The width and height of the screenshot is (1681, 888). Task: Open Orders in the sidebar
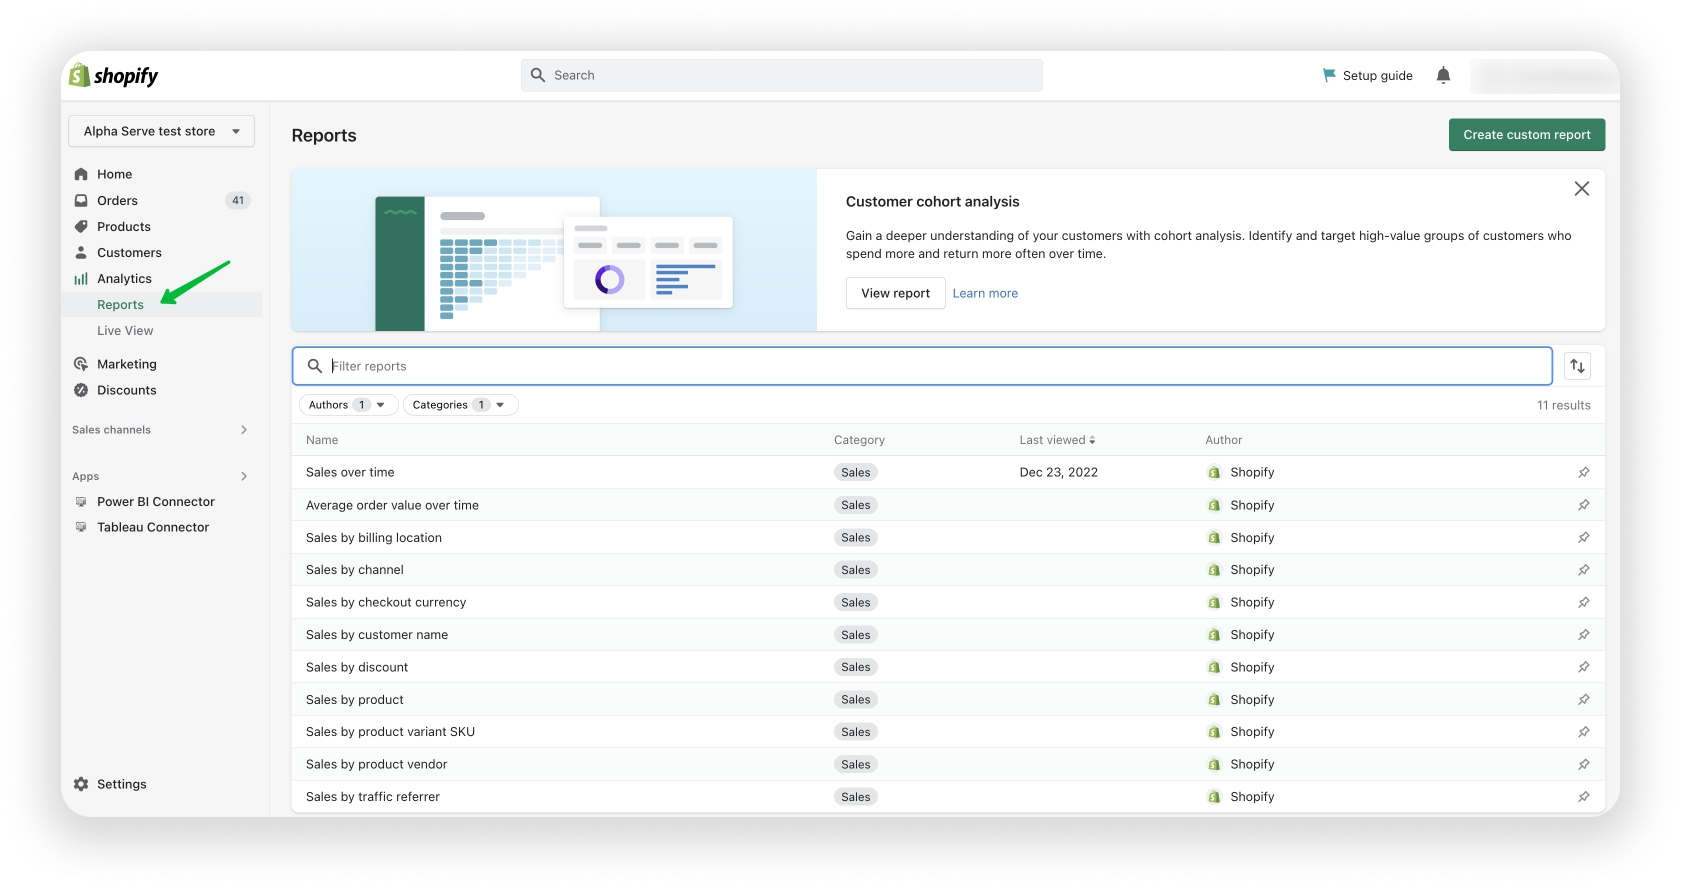tap(117, 201)
